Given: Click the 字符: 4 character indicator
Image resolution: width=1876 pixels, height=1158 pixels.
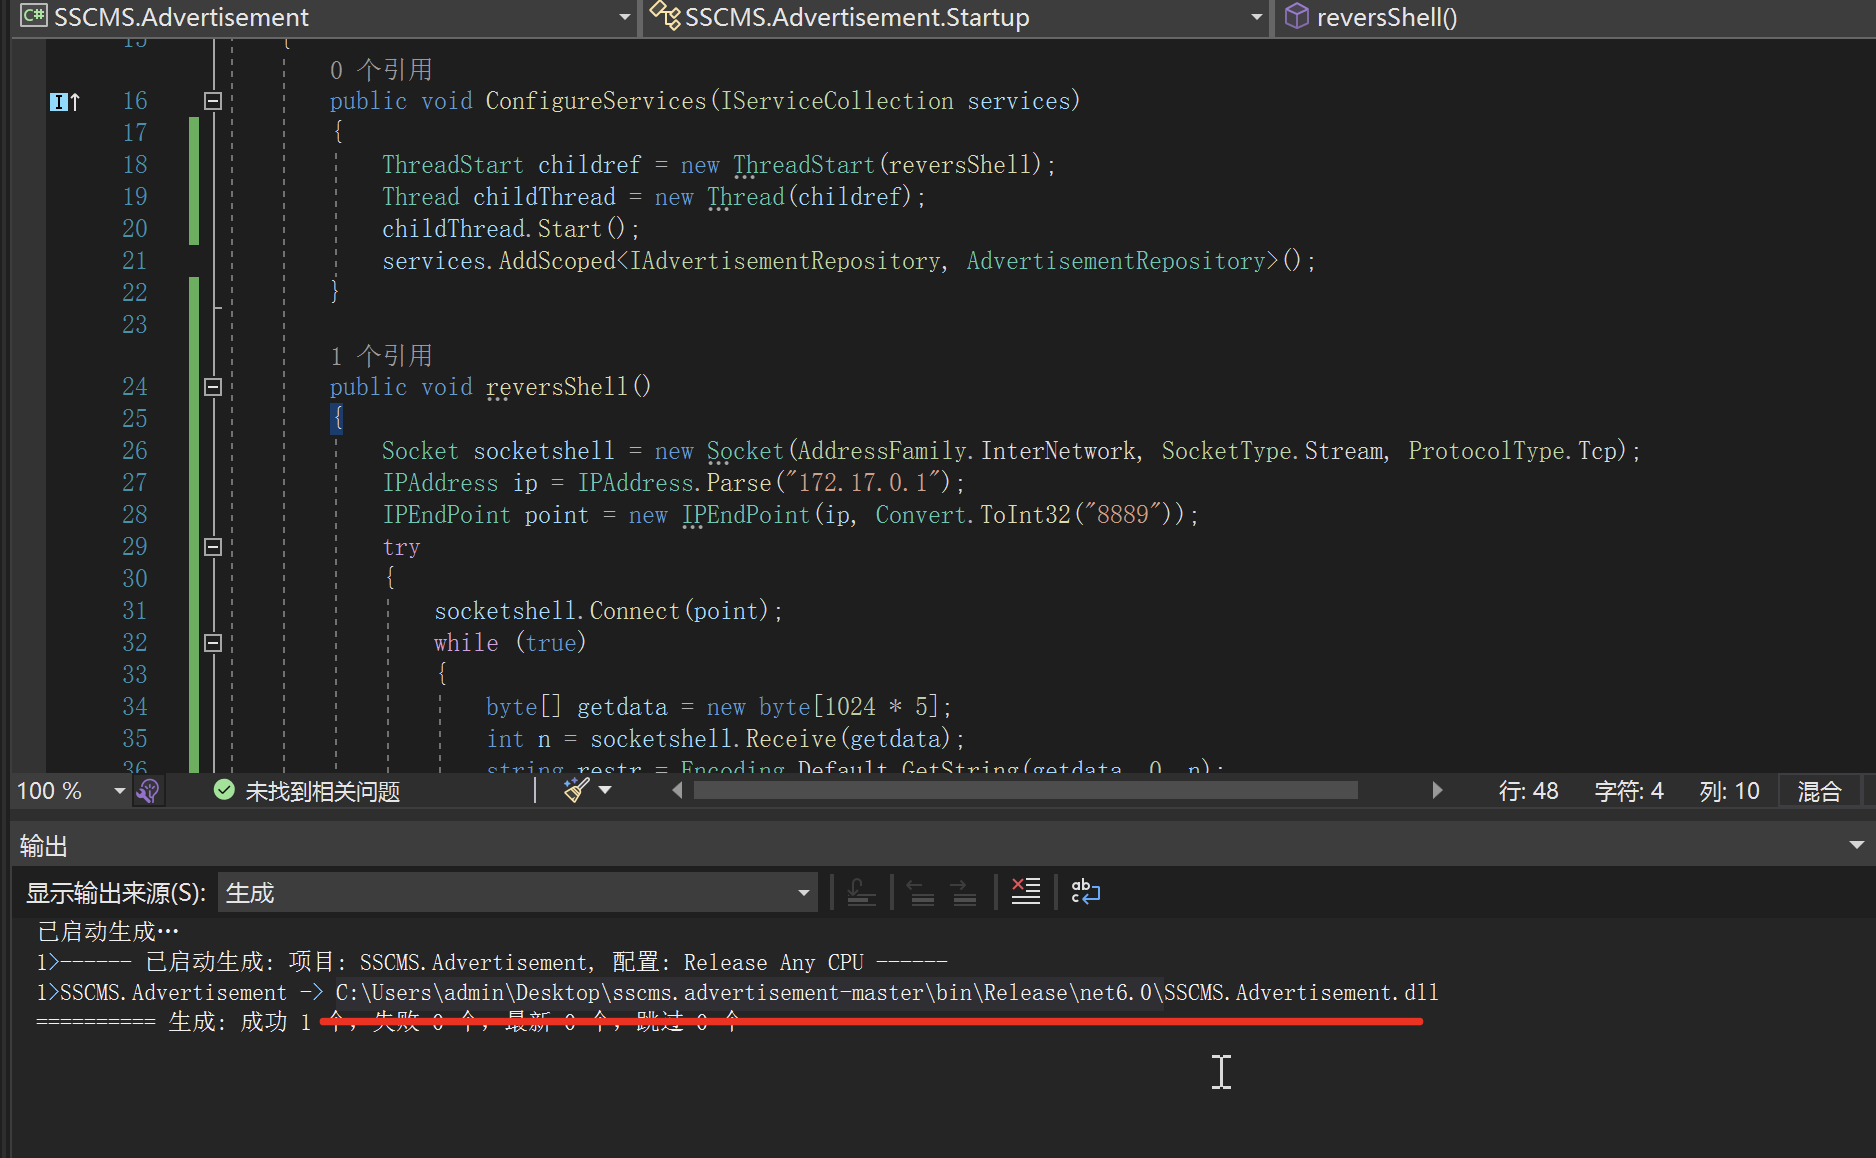Looking at the screenshot, I should coord(1628,792).
